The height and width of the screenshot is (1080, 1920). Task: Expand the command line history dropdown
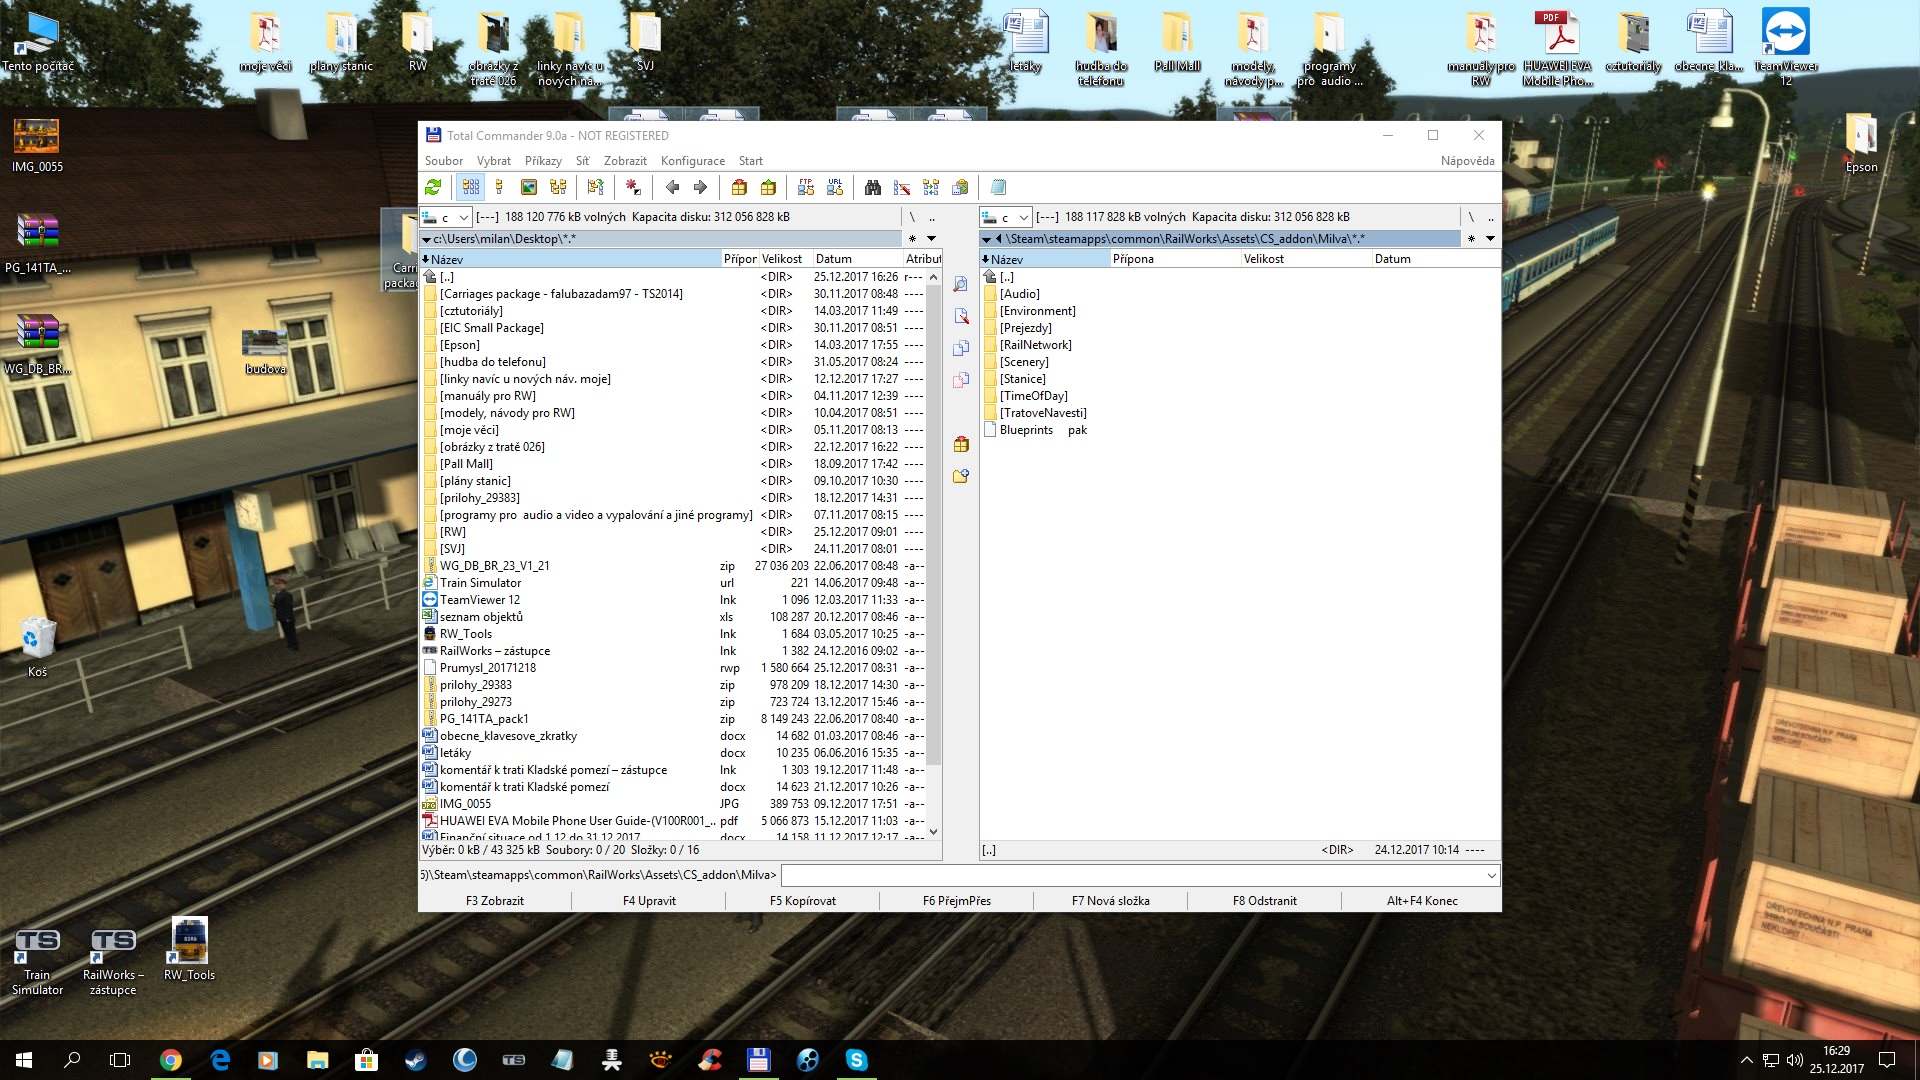[1491, 875]
